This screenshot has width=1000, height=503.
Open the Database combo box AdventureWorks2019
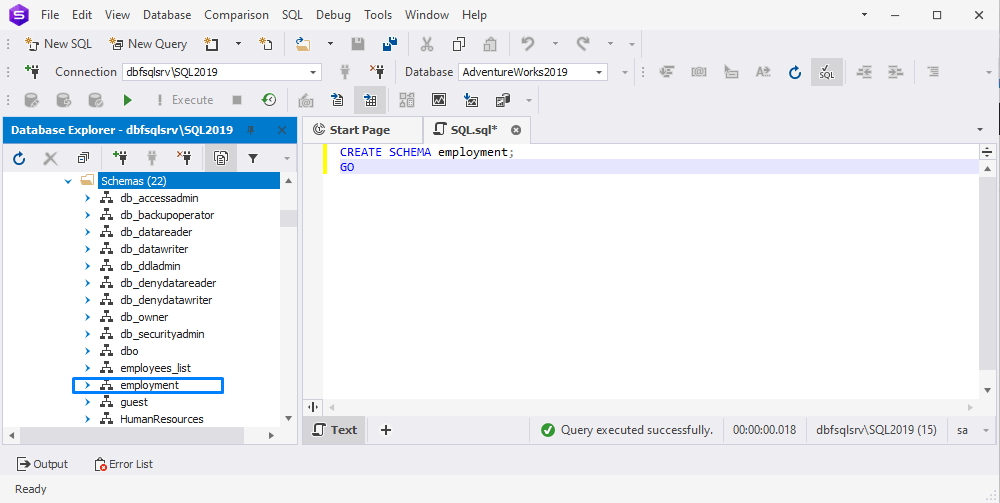(x=533, y=72)
